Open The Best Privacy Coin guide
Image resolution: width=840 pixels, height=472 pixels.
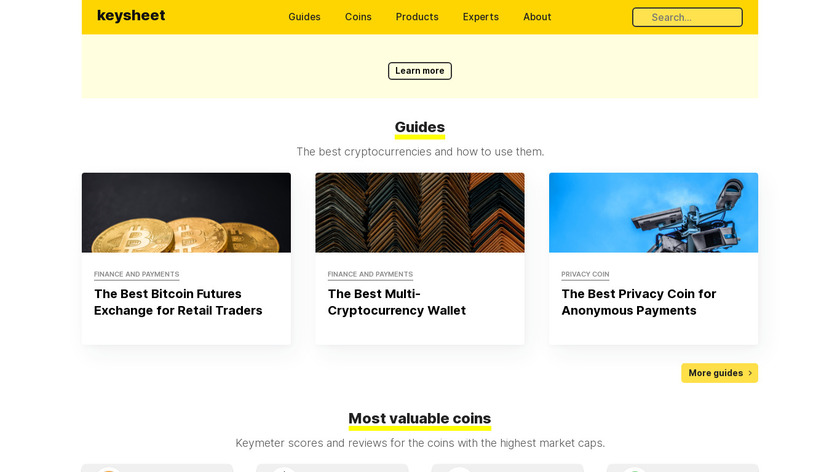pyautogui.click(x=639, y=302)
